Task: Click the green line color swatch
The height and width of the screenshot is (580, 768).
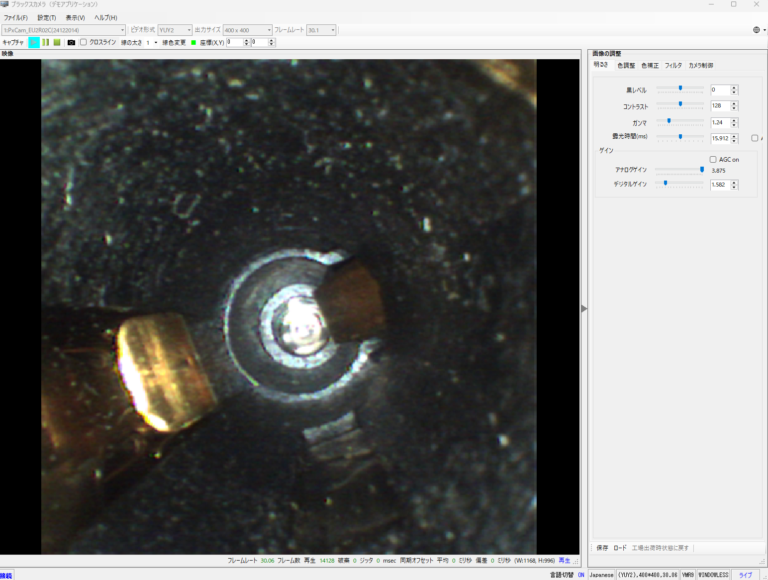Action: [192, 42]
